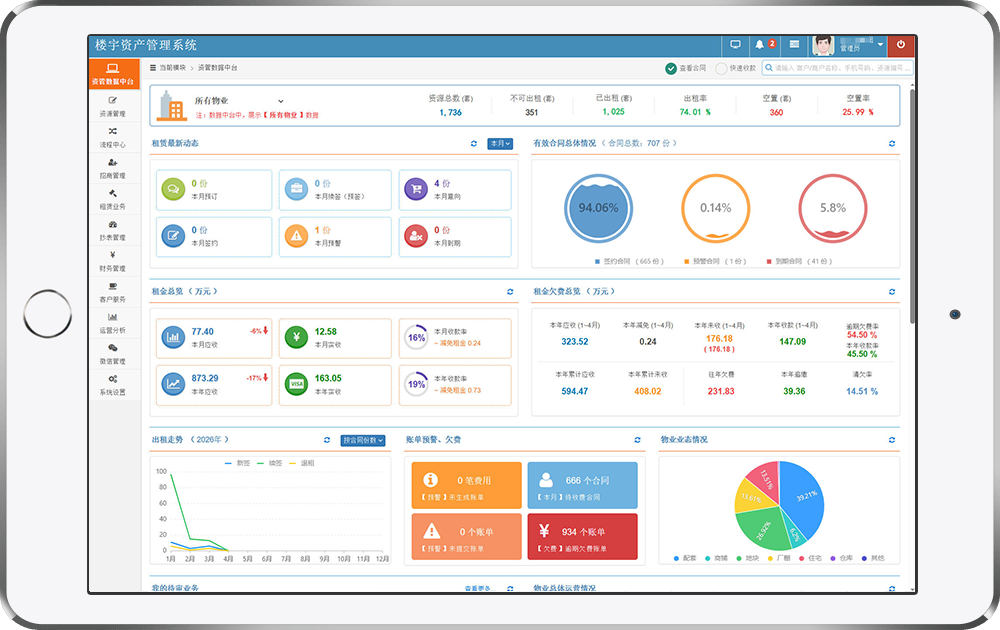
Task: Open the 按合同份数 dropdown in 出租走势
Action: coord(363,440)
